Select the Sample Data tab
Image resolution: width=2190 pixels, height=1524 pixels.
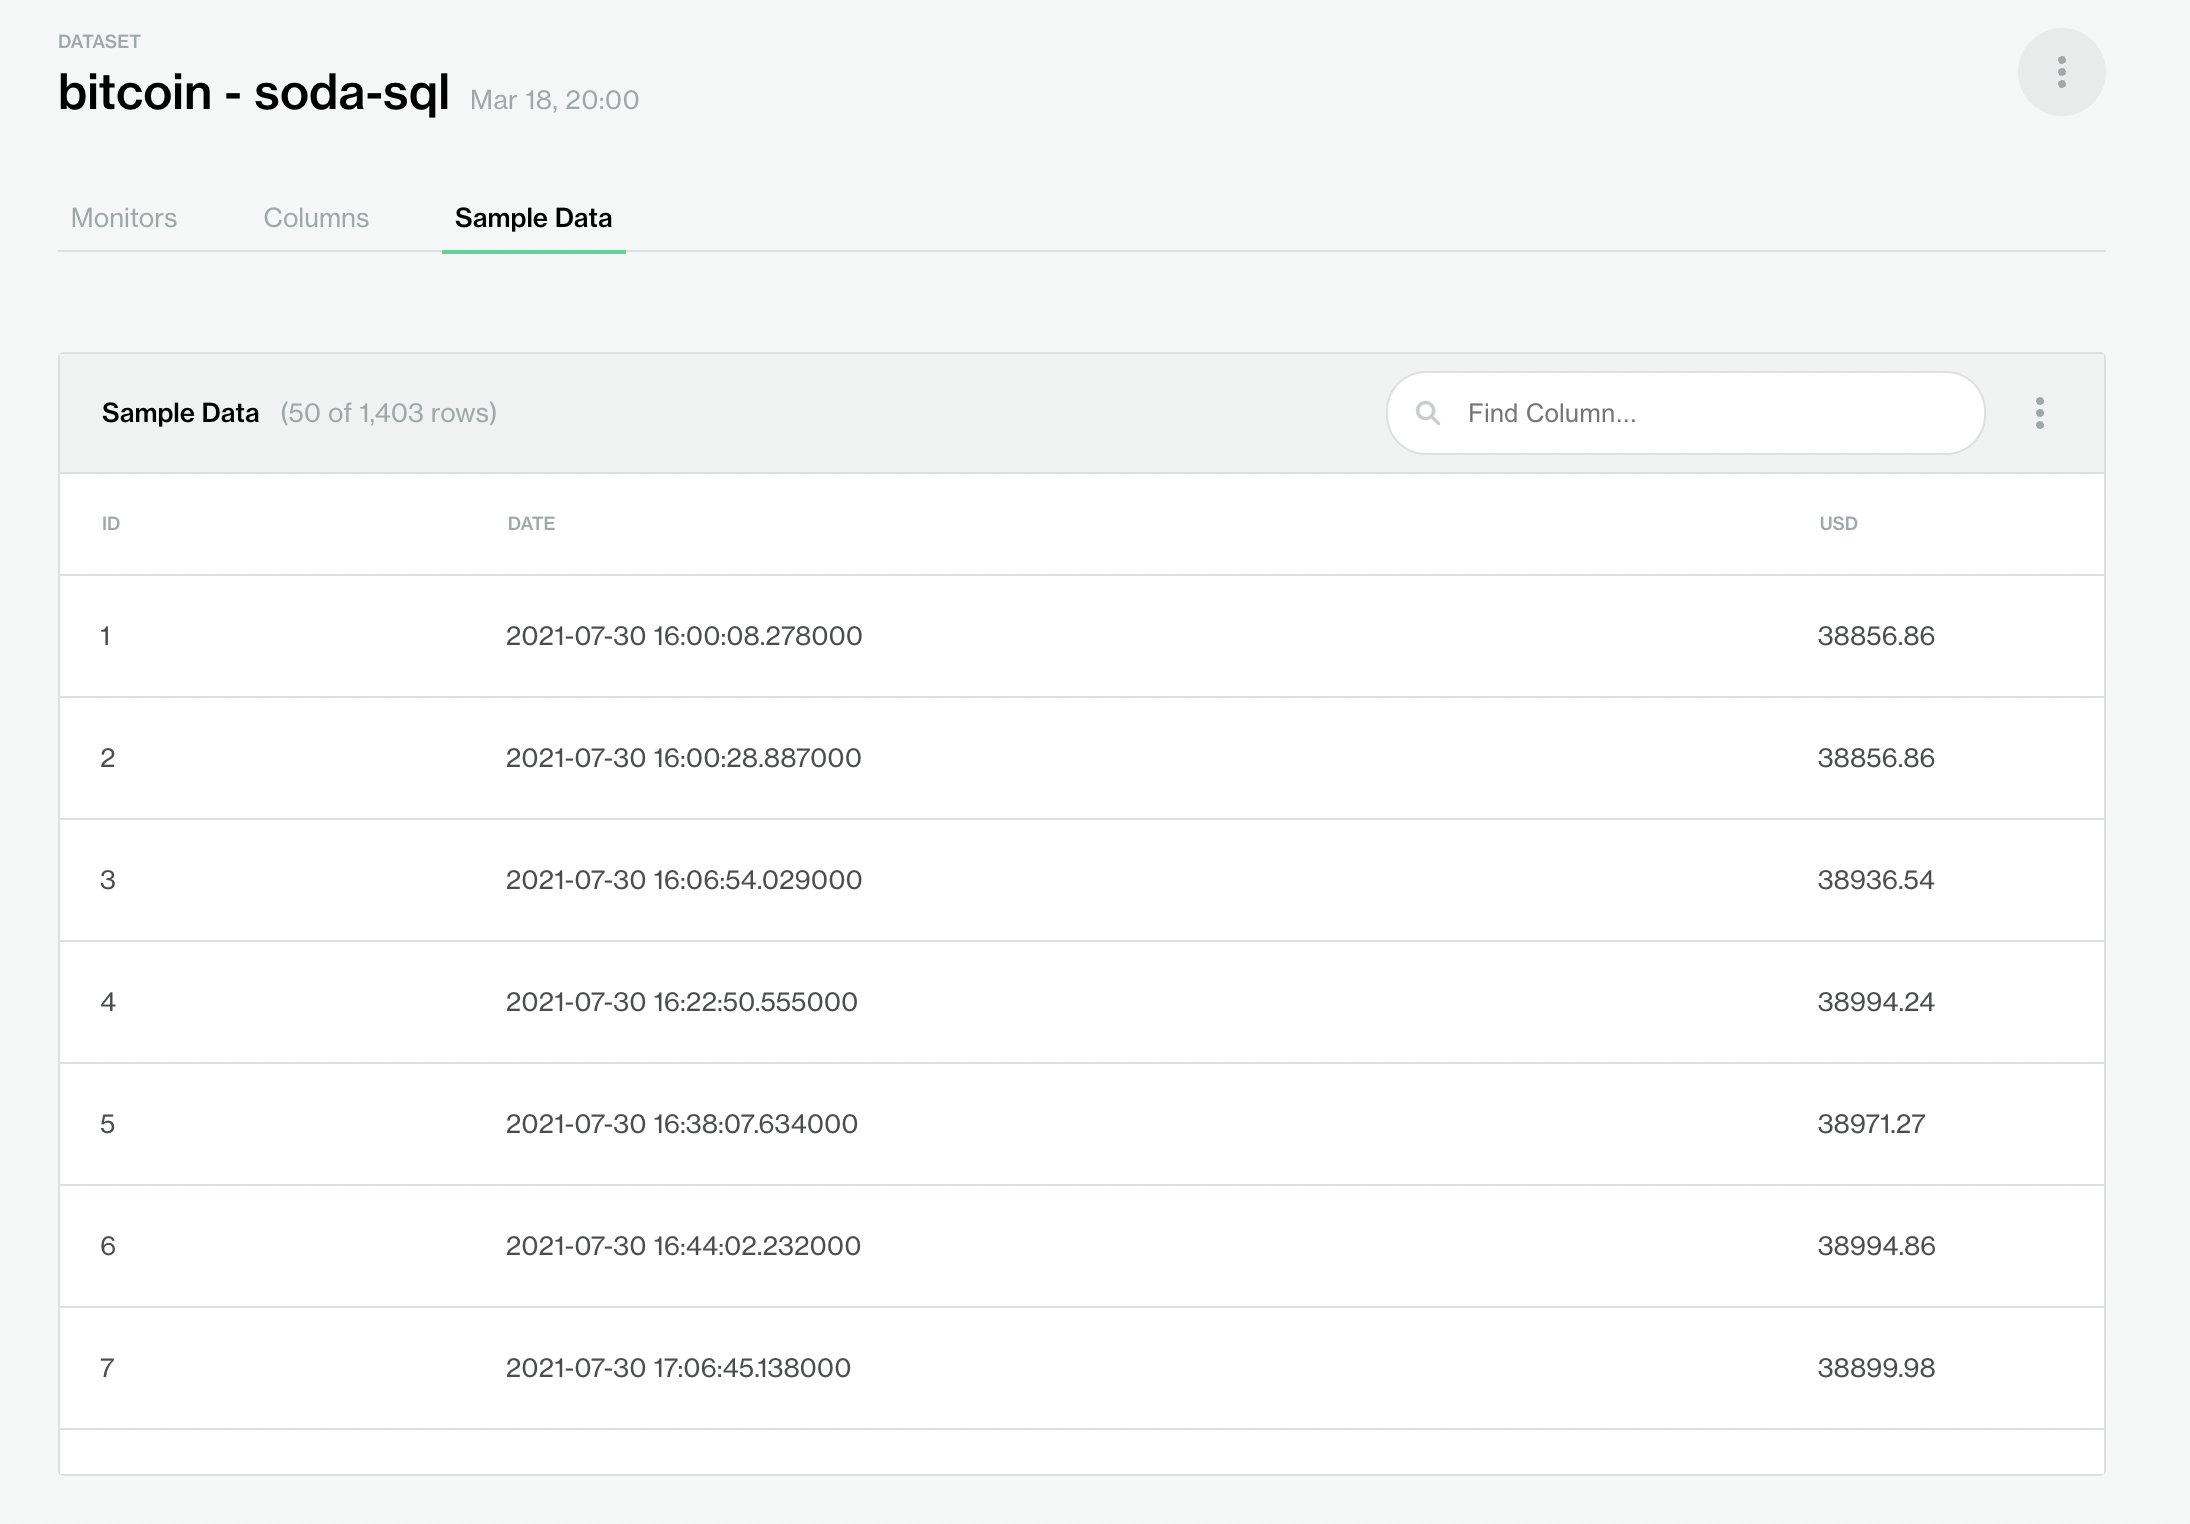pos(533,218)
